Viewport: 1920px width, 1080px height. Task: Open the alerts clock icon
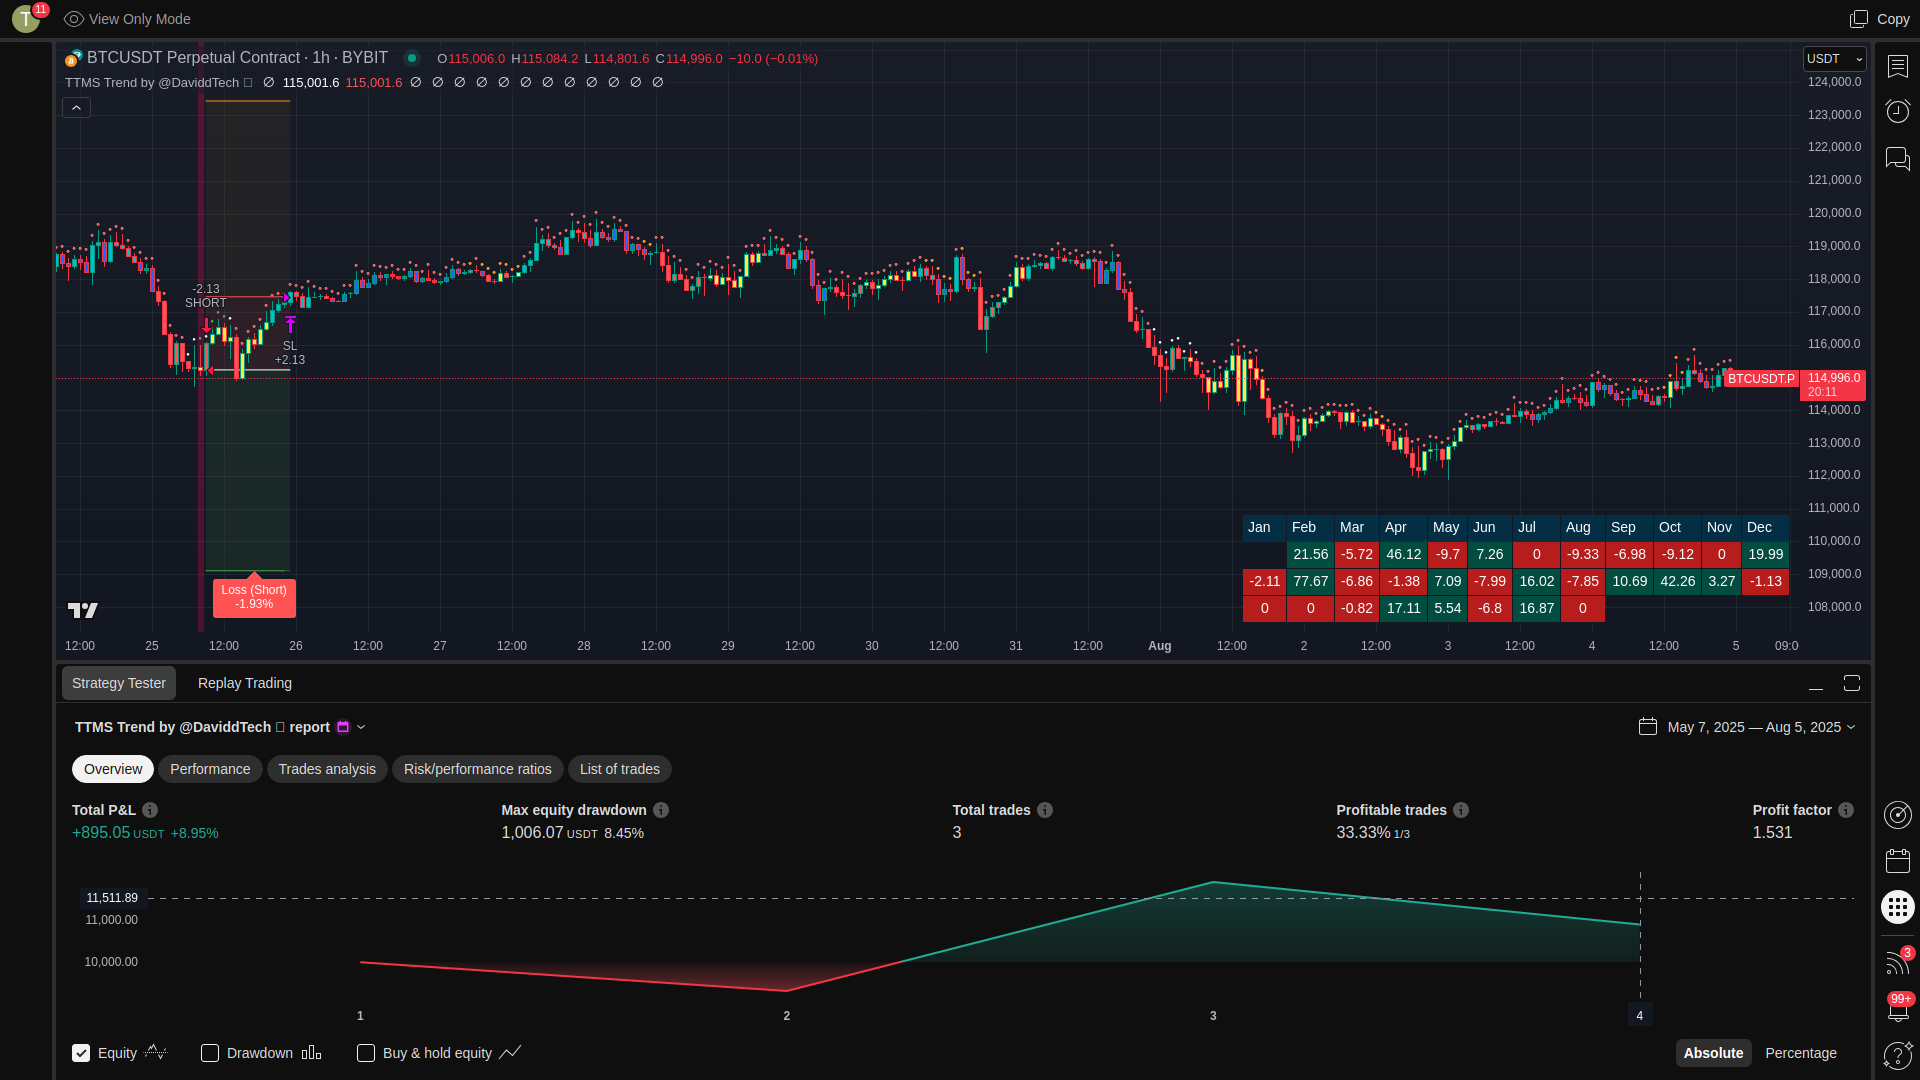(1897, 111)
